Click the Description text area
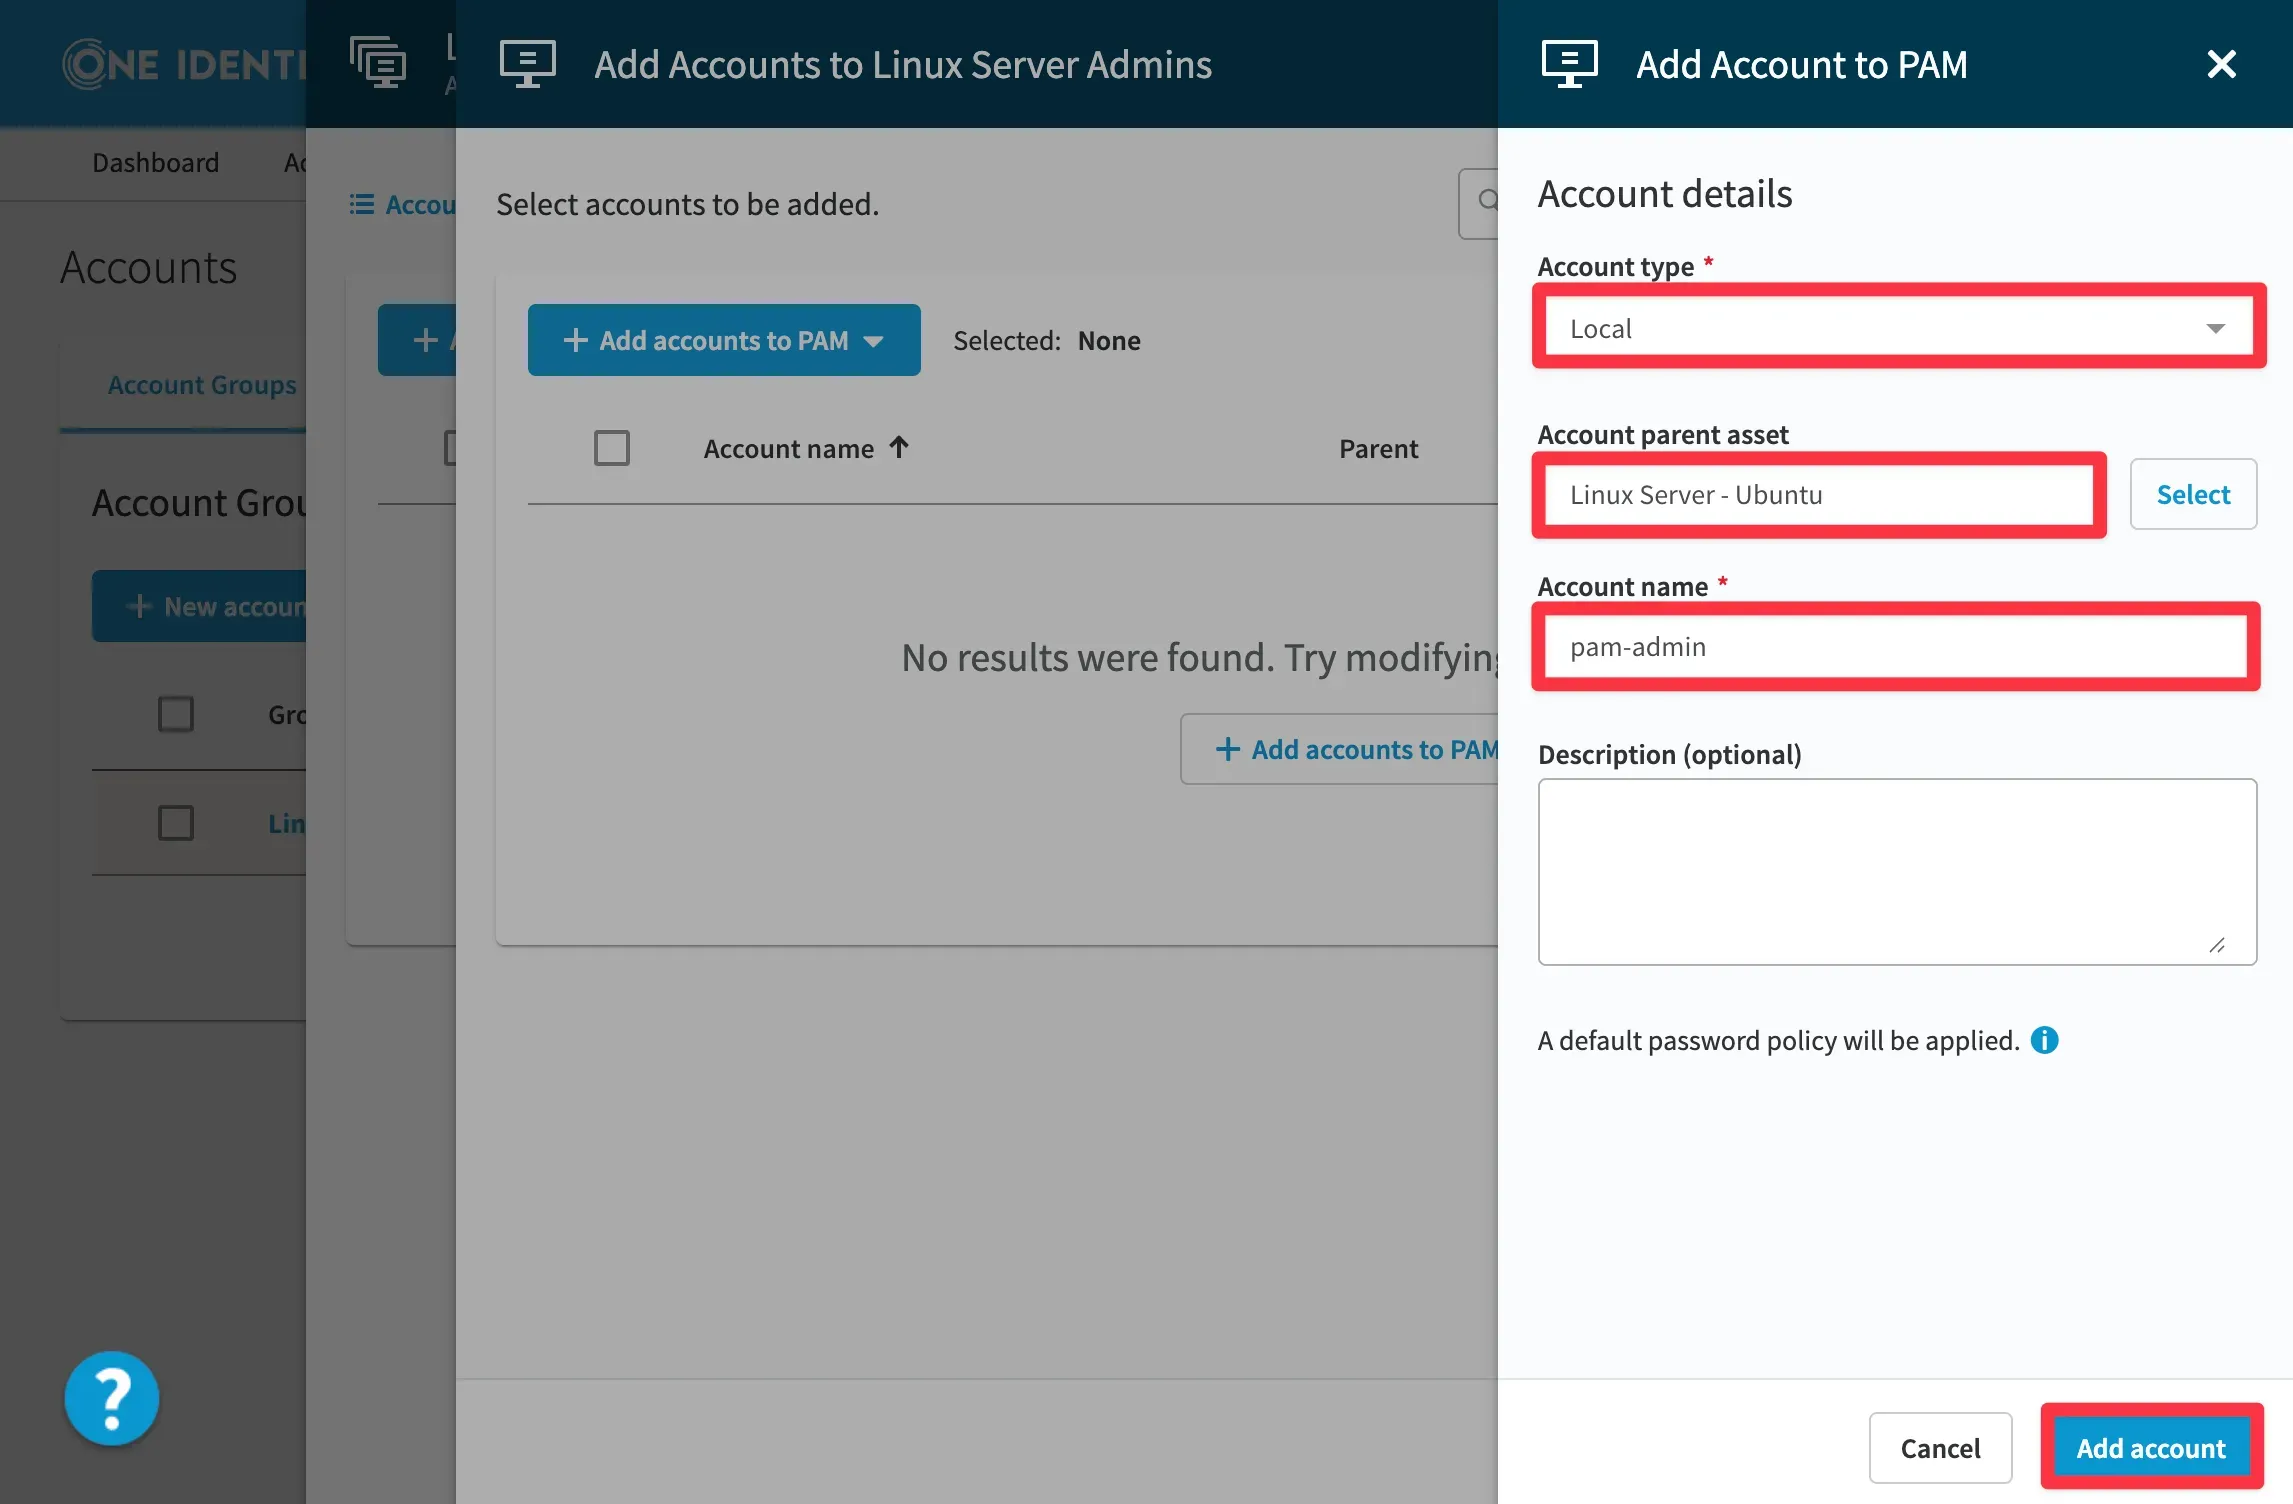Viewport: 2293px width, 1504px height. [1896, 871]
